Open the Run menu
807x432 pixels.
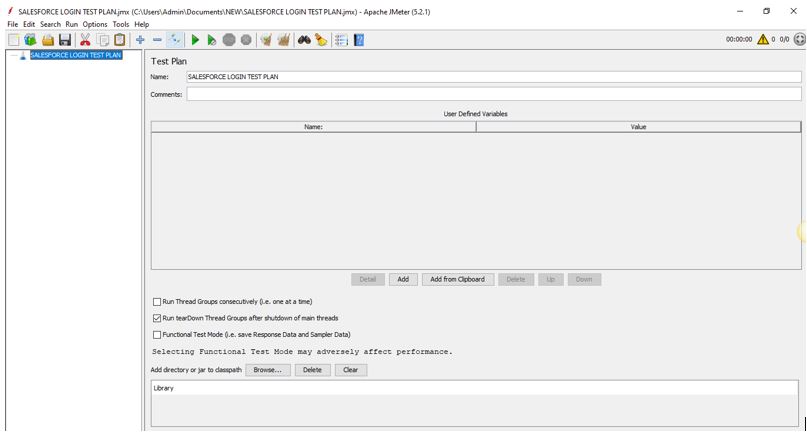tap(72, 24)
